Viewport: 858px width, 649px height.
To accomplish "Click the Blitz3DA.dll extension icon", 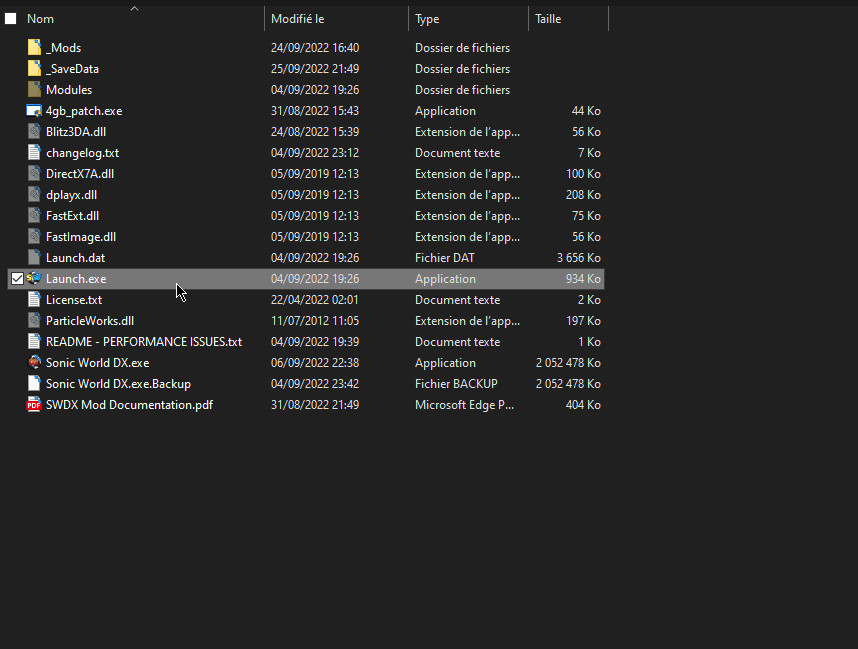I will [x=34, y=131].
